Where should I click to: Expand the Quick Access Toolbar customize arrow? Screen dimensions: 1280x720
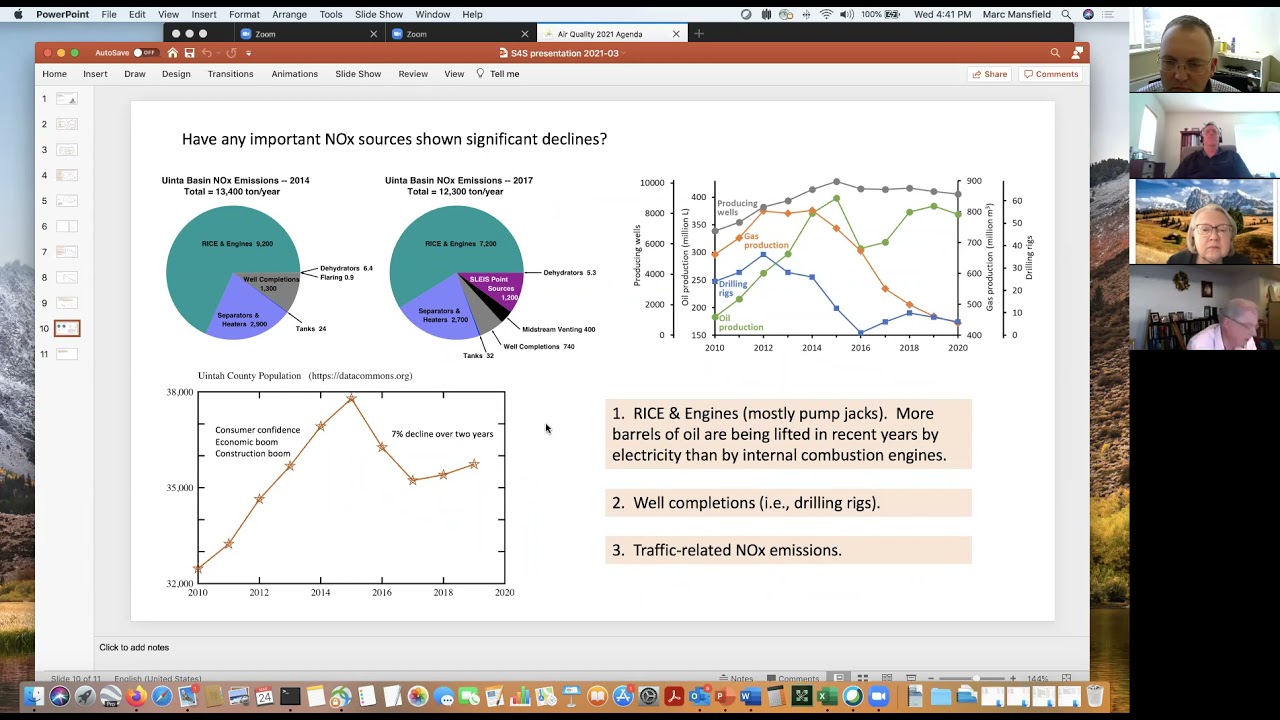249,53
